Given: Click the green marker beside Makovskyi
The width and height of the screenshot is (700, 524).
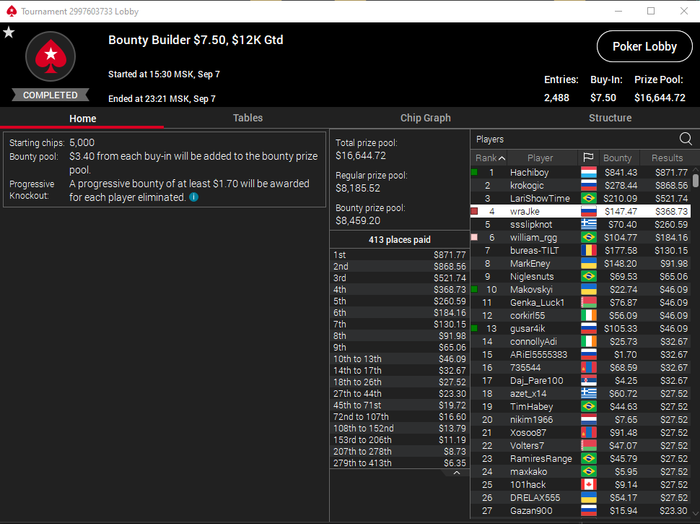Looking at the screenshot, I should 475,289.
